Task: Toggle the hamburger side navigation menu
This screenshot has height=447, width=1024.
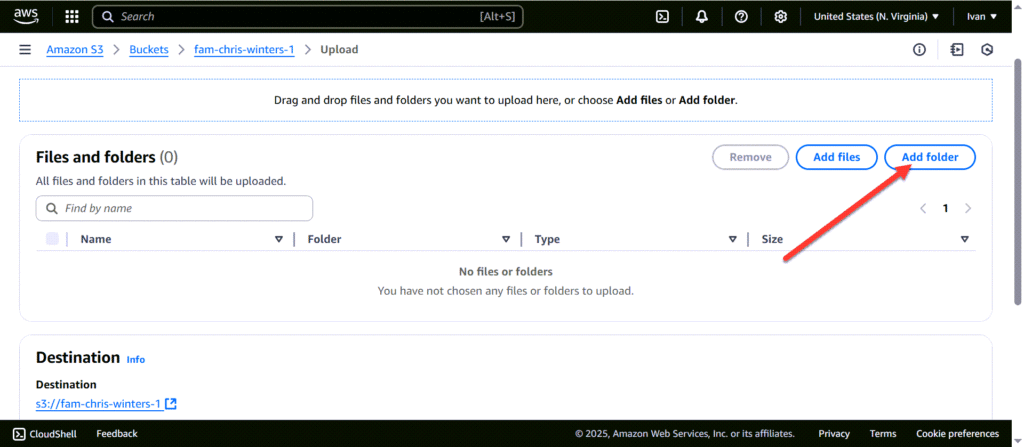Action: 25,50
